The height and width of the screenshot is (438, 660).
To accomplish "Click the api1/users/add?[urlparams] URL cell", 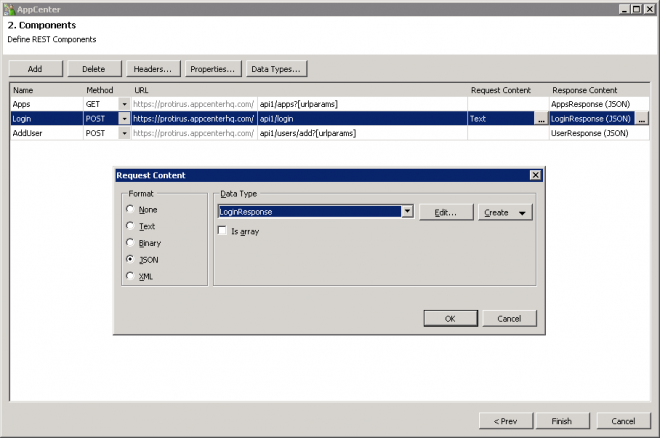I will pos(362,133).
